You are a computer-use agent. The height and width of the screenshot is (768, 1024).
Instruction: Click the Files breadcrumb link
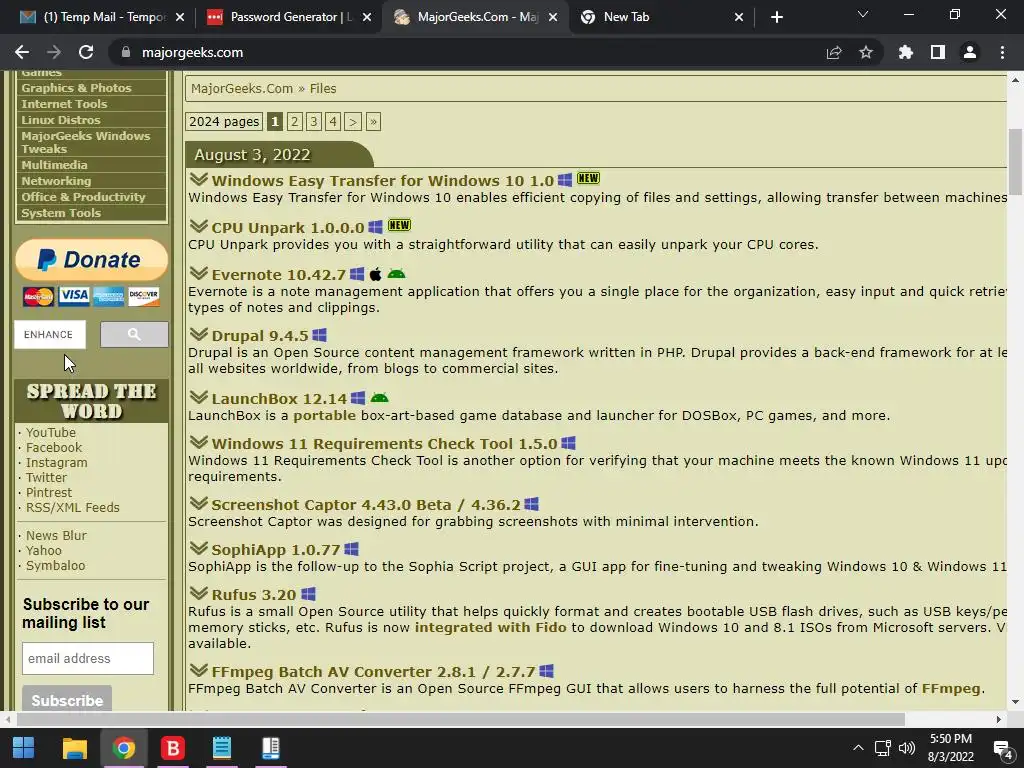coord(323,88)
